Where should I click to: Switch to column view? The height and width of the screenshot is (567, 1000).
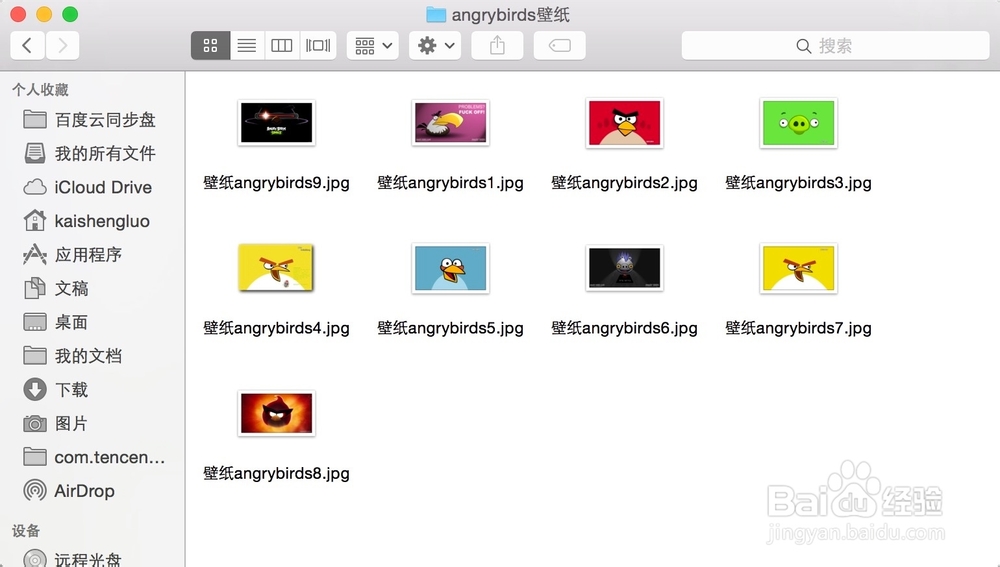[281, 45]
